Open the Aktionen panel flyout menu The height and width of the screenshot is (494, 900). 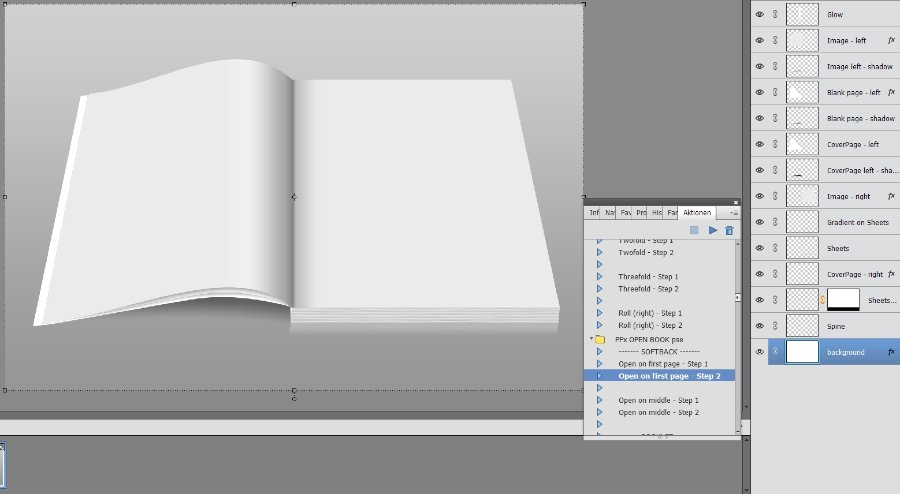click(734, 213)
